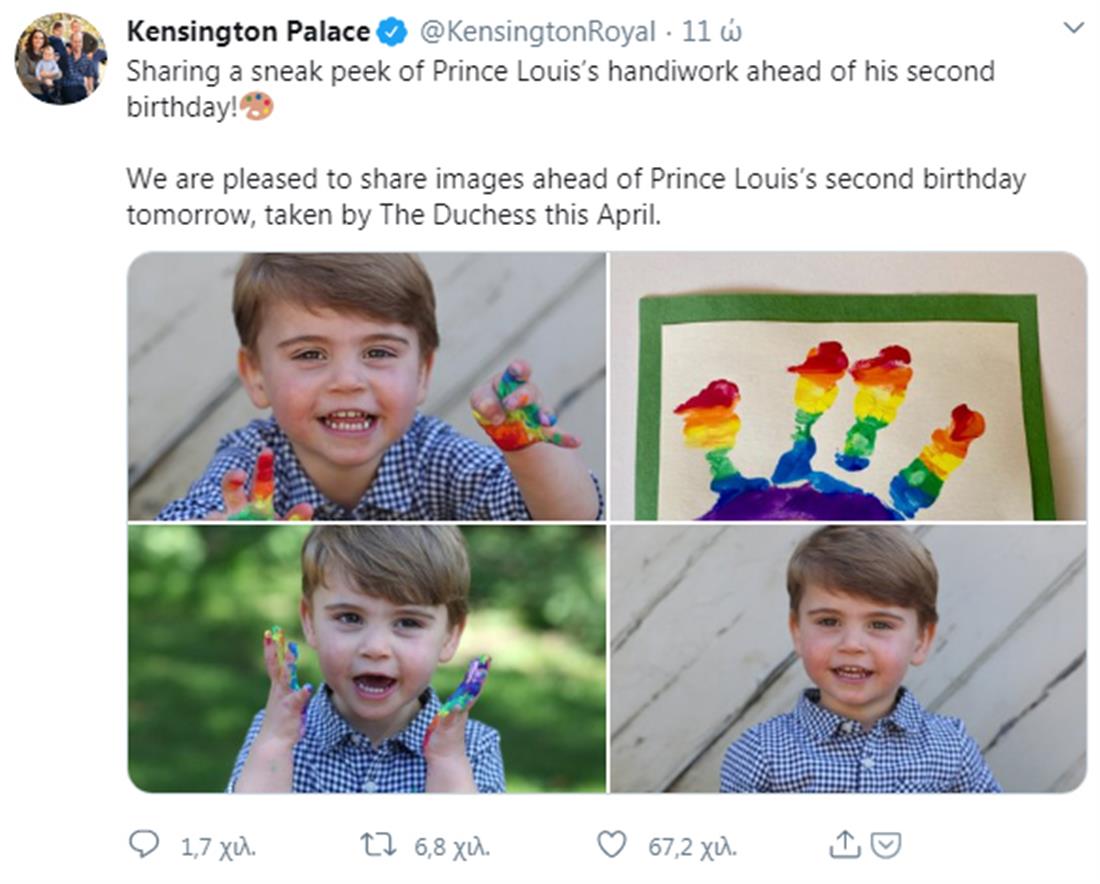This screenshot has width=1100, height=884.
Task: Click the blue verified badge
Action: tap(392, 32)
